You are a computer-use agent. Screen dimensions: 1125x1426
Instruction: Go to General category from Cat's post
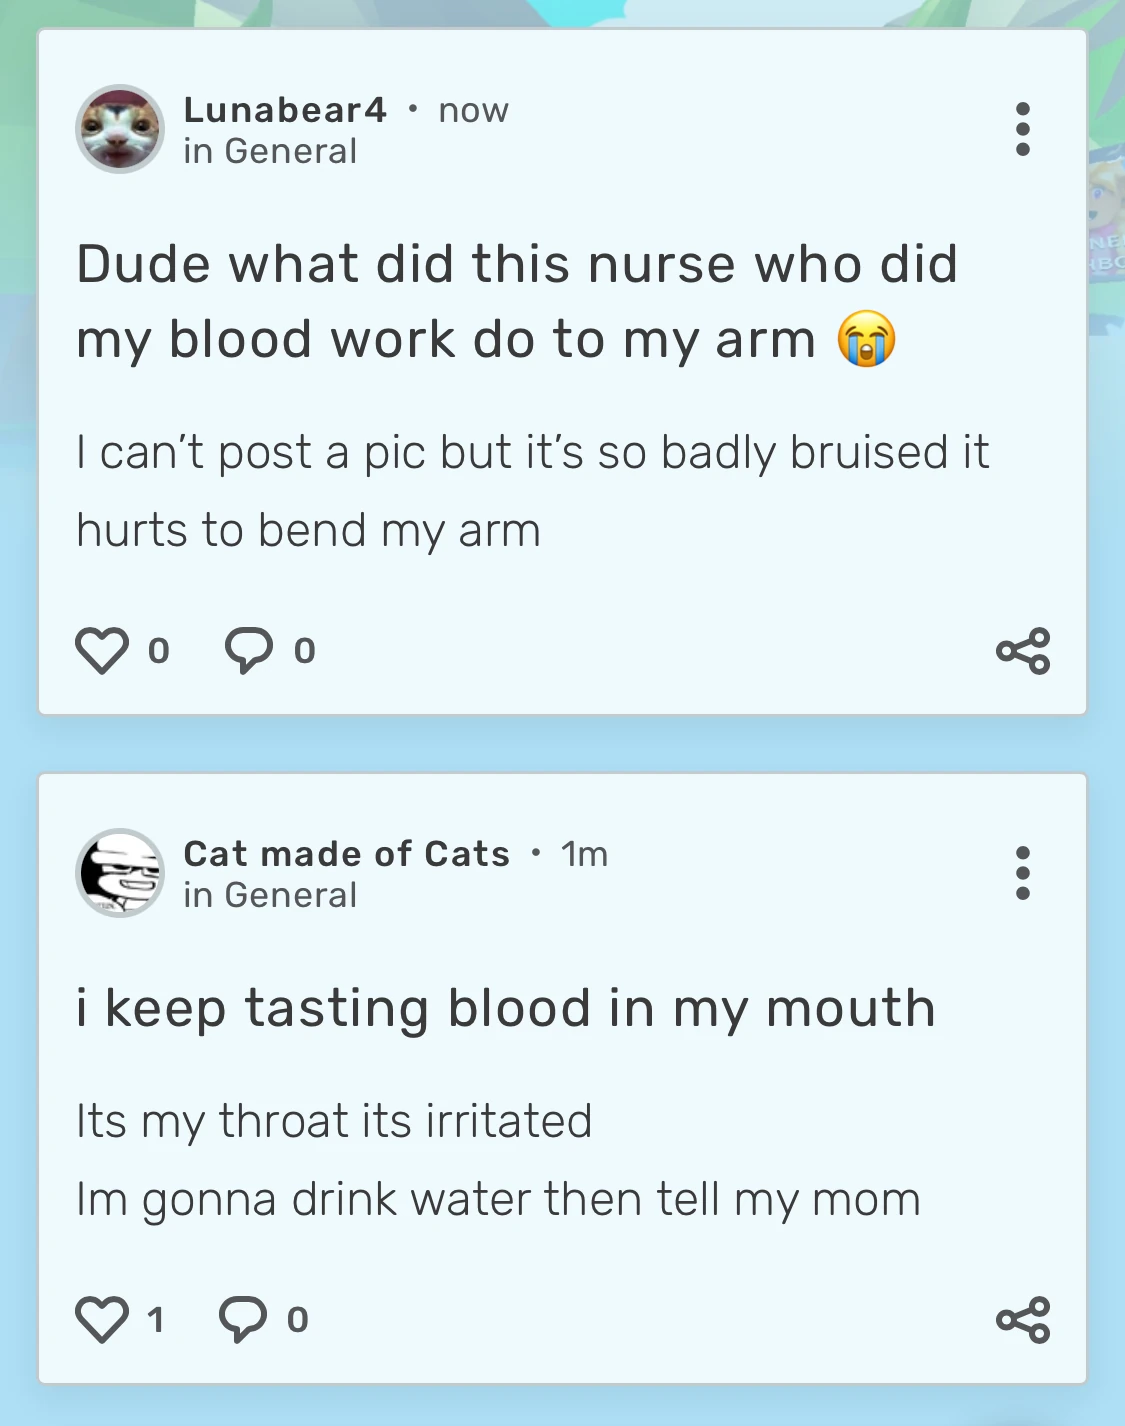click(x=290, y=895)
